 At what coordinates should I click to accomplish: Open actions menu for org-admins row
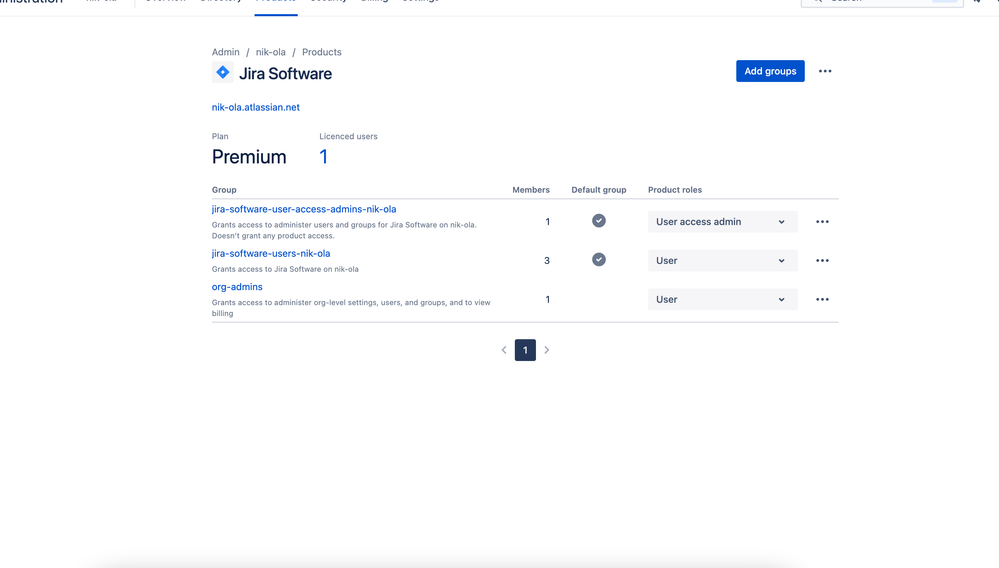click(823, 299)
